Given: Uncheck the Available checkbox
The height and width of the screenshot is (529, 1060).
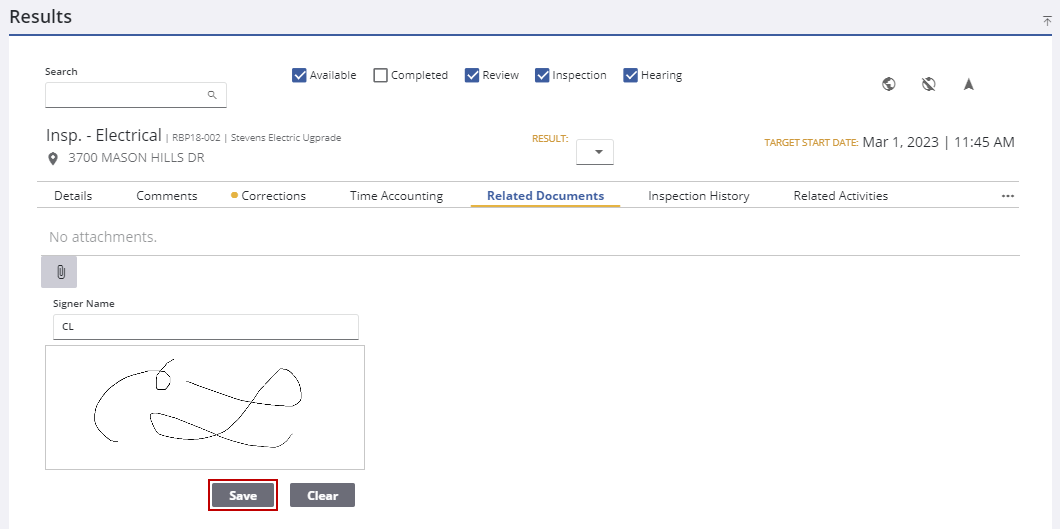Looking at the screenshot, I should point(299,75).
